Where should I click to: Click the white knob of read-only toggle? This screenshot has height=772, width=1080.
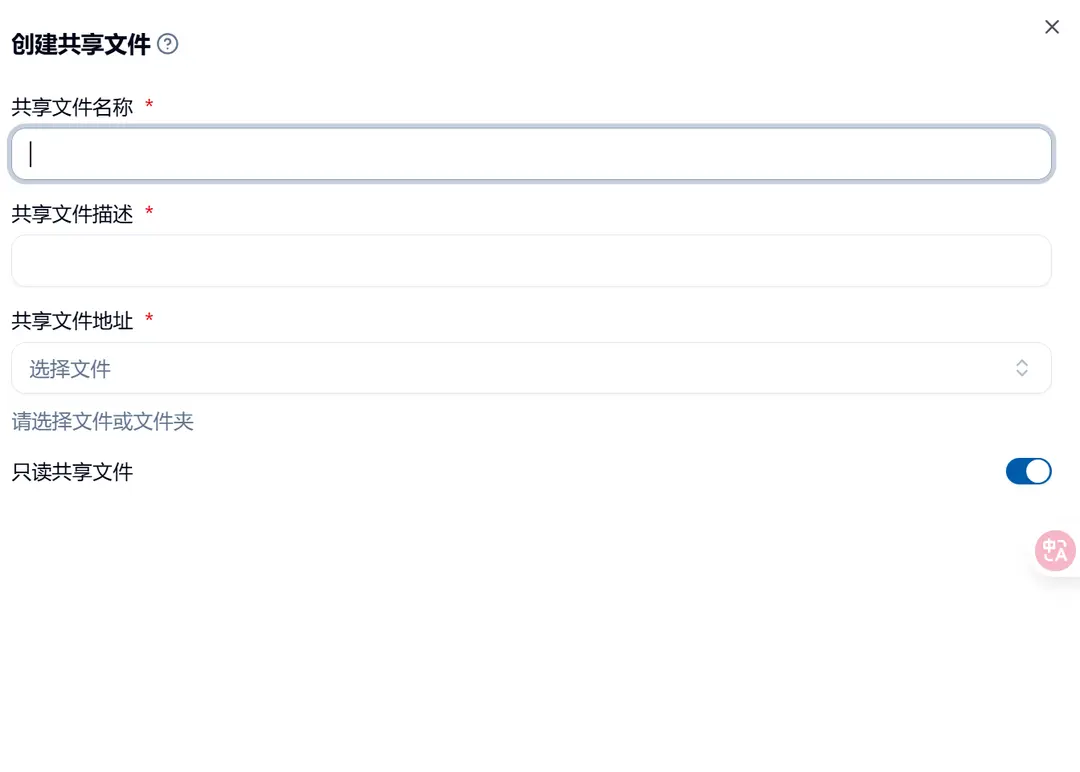point(1038,472)
